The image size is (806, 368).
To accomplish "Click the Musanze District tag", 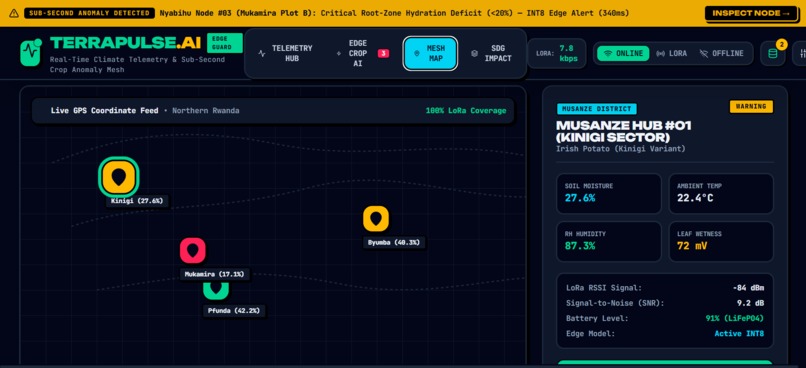I will 597,108.
